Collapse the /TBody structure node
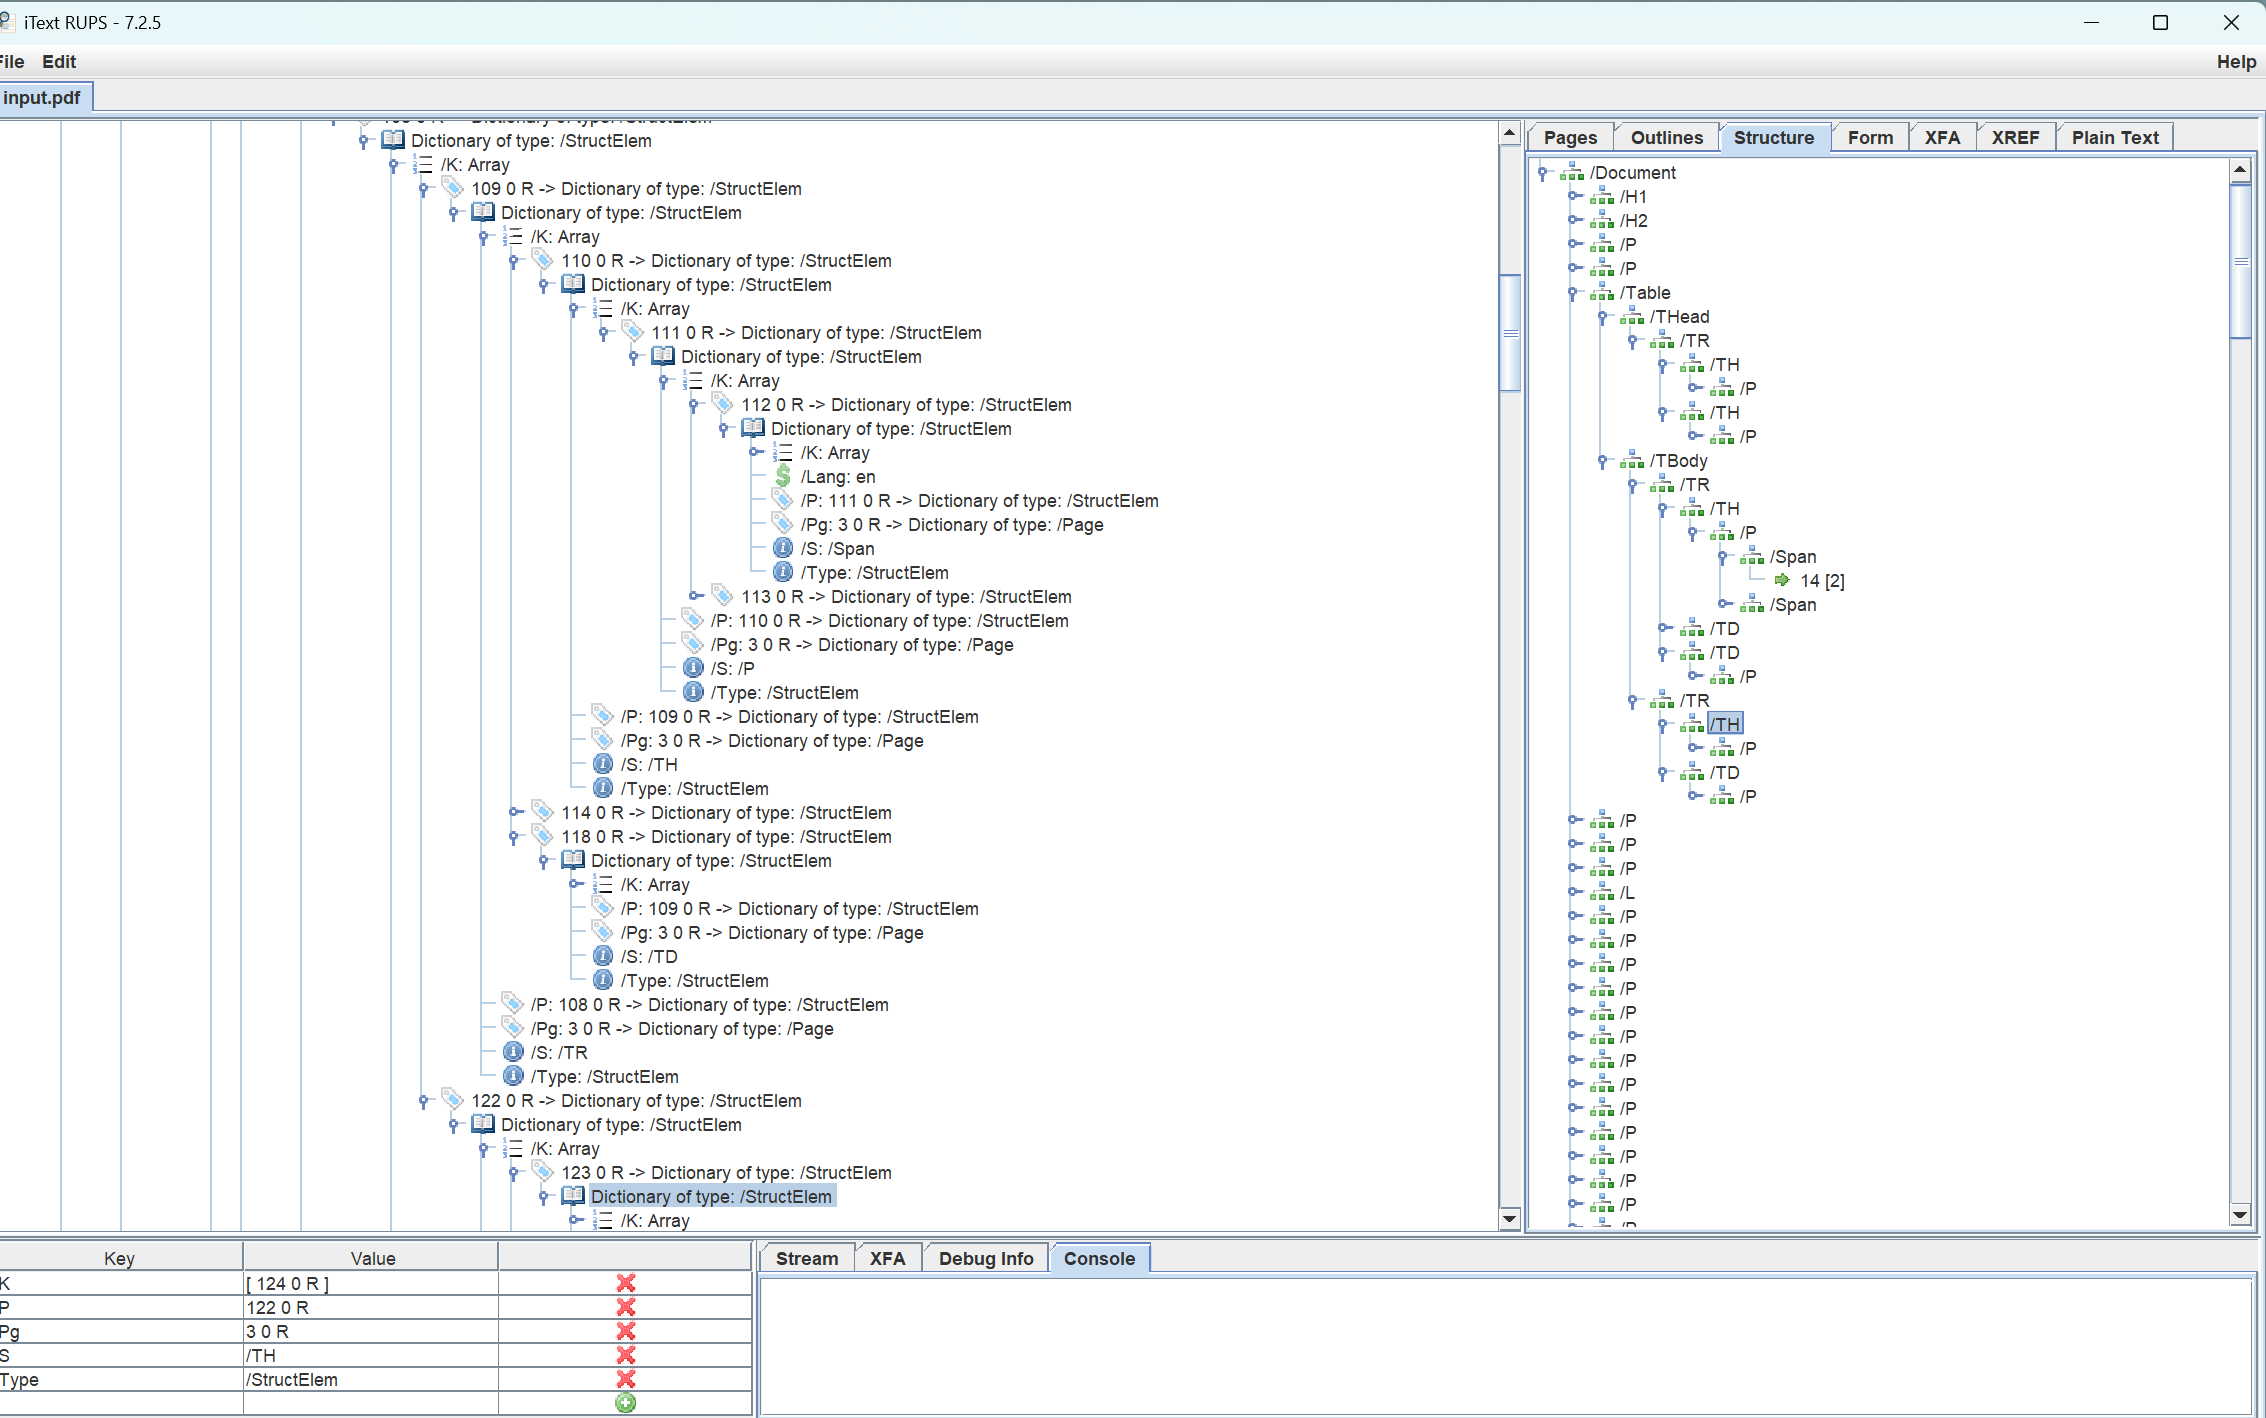Image resolution: width=2266 pixels, height=1418 pixels. click(x=1603, y=461)
